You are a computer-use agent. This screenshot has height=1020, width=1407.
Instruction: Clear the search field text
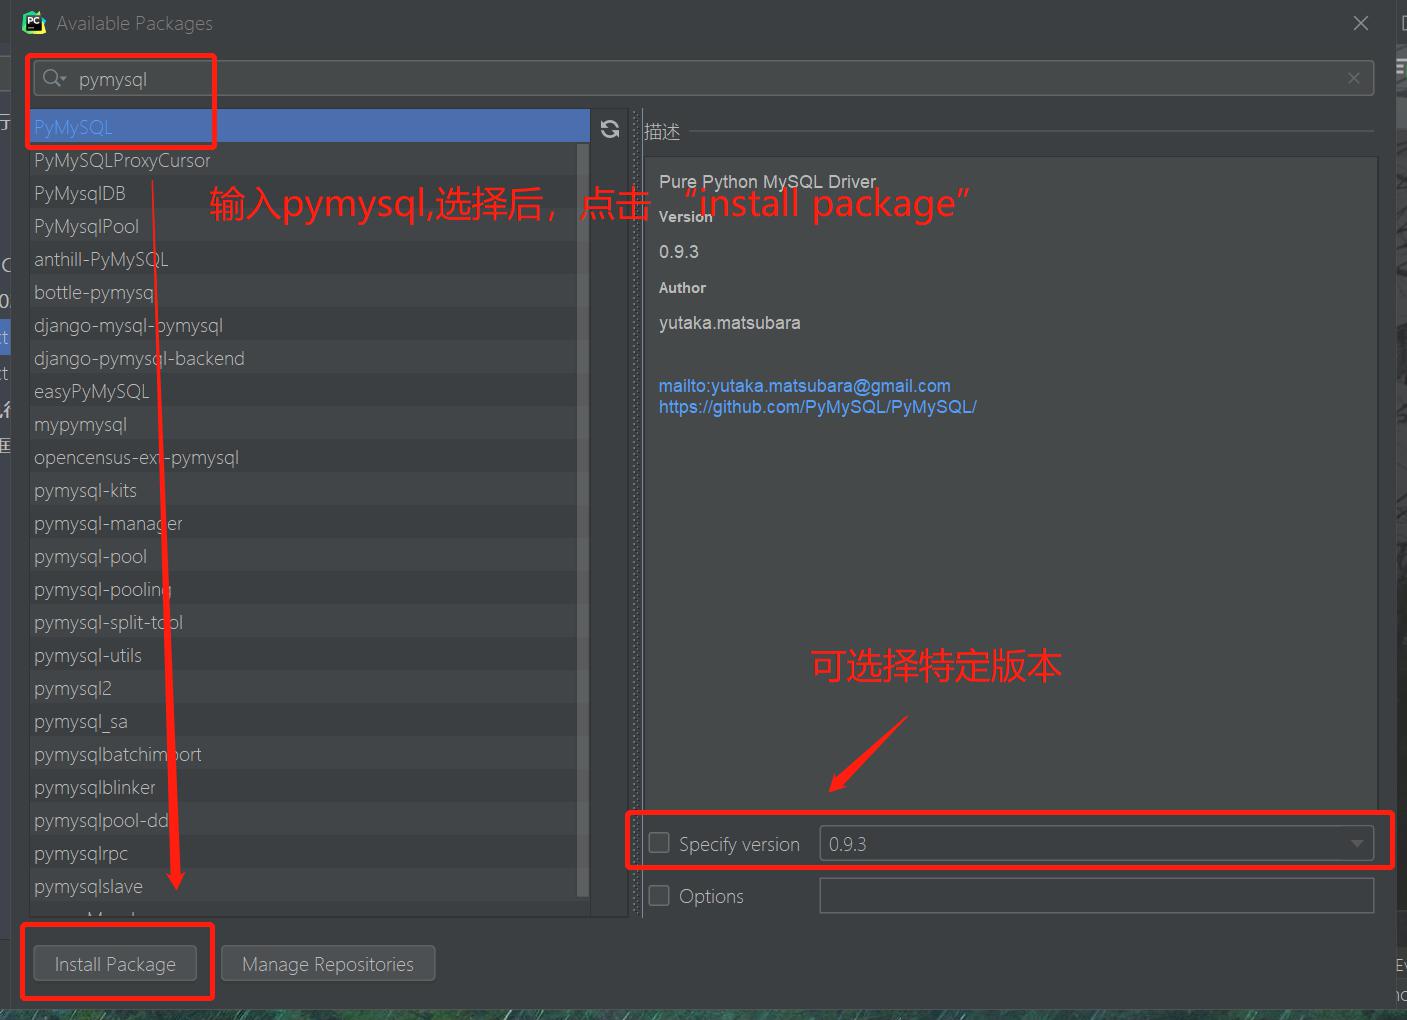(x=1353, y=78)
